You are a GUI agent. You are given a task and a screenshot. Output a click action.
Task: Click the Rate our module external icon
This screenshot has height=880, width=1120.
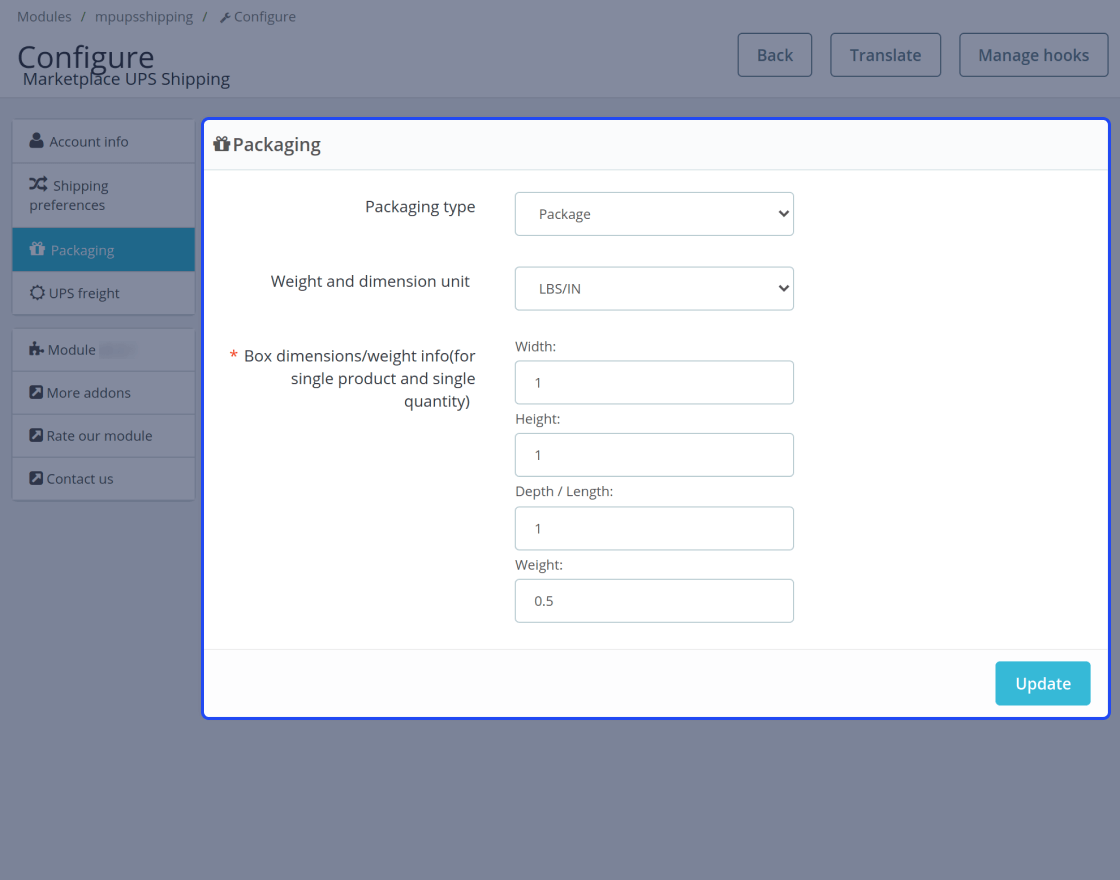[36, 435]
